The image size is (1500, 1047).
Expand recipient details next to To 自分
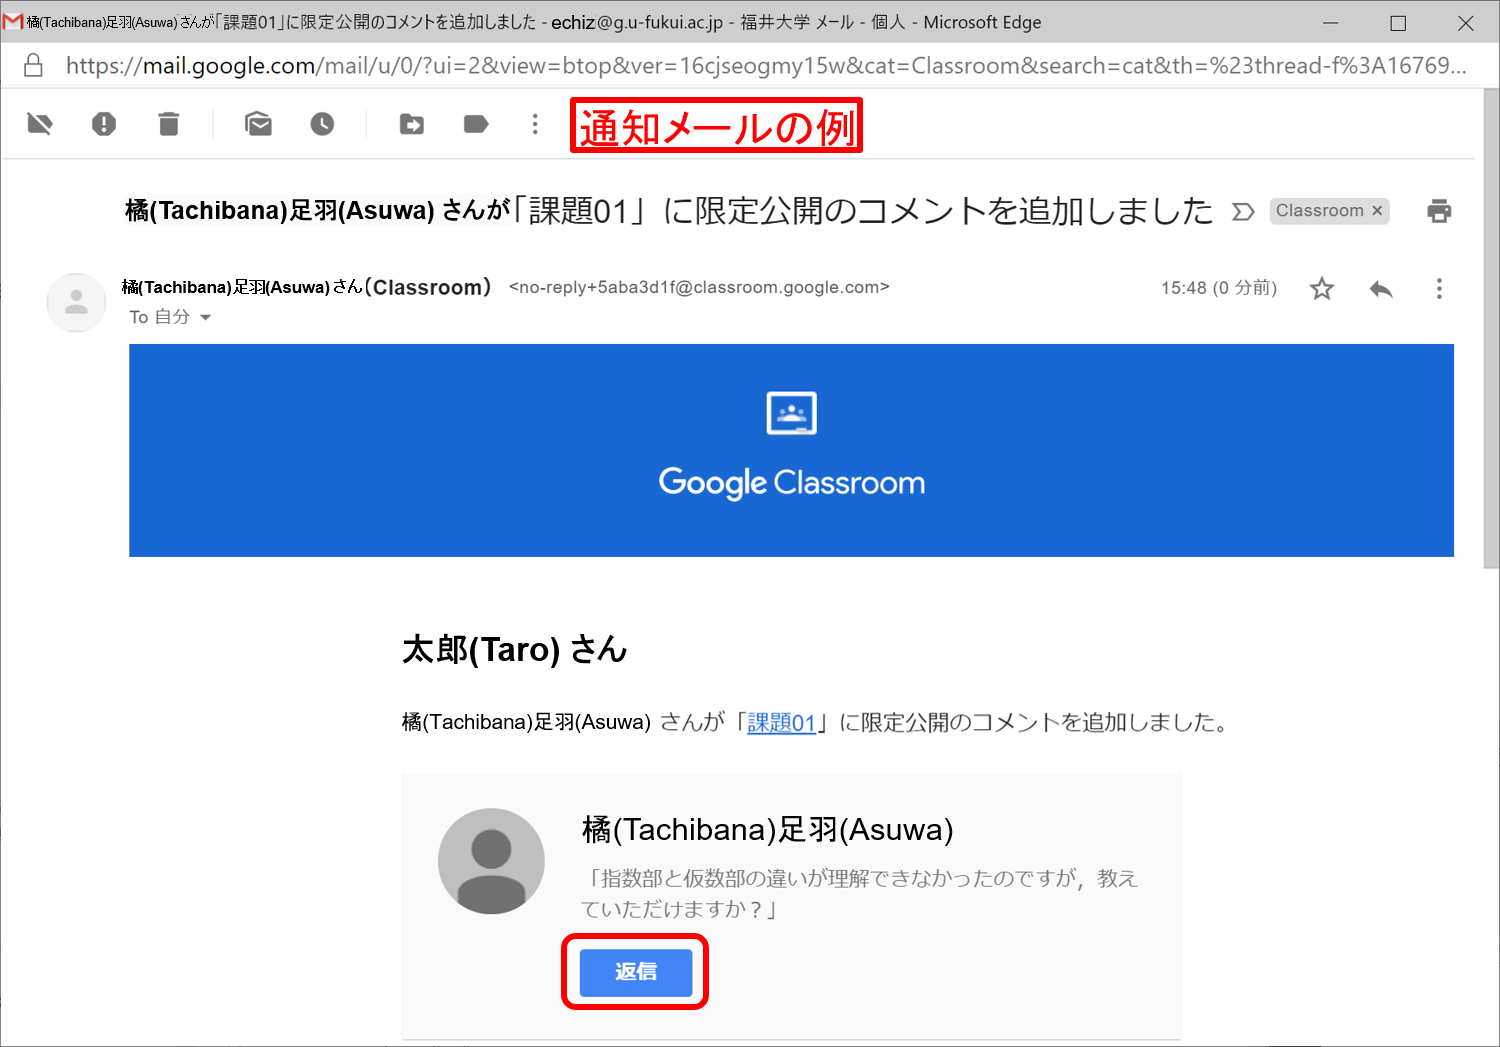(x=206, y=317)
